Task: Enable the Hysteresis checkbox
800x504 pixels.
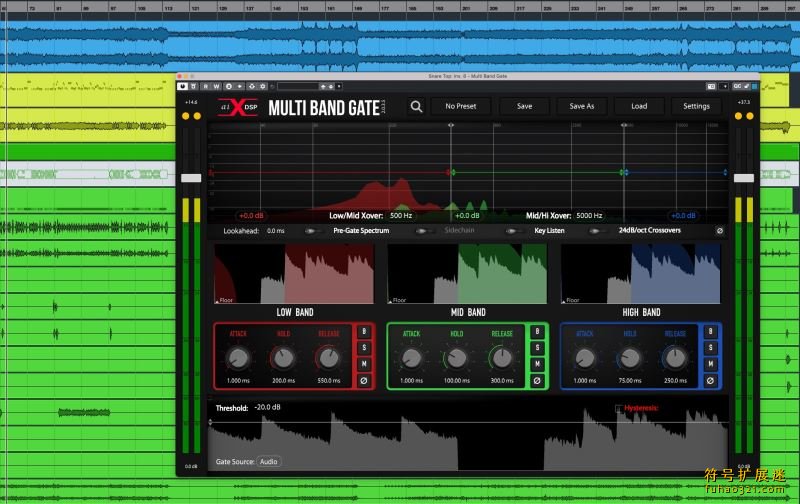Action: click(619, 409)
